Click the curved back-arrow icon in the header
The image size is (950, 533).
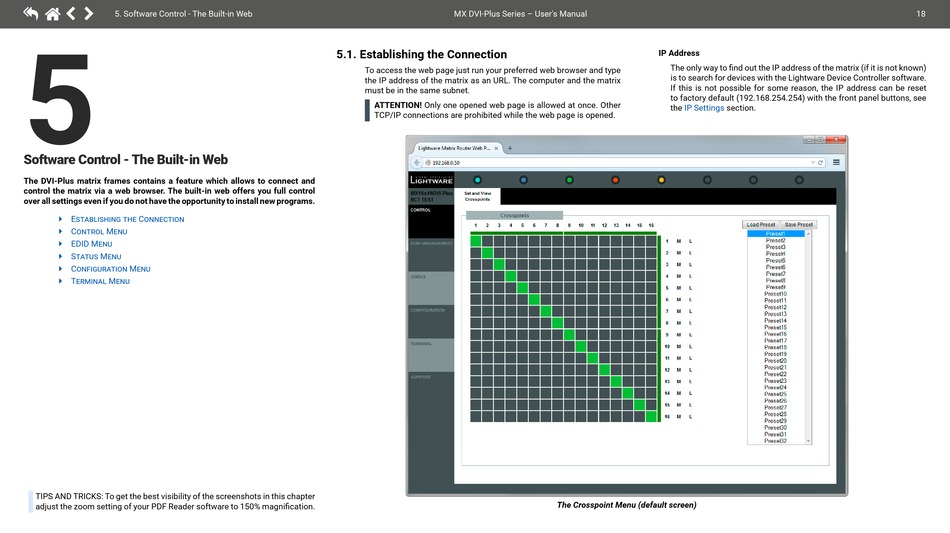point(31,13)
